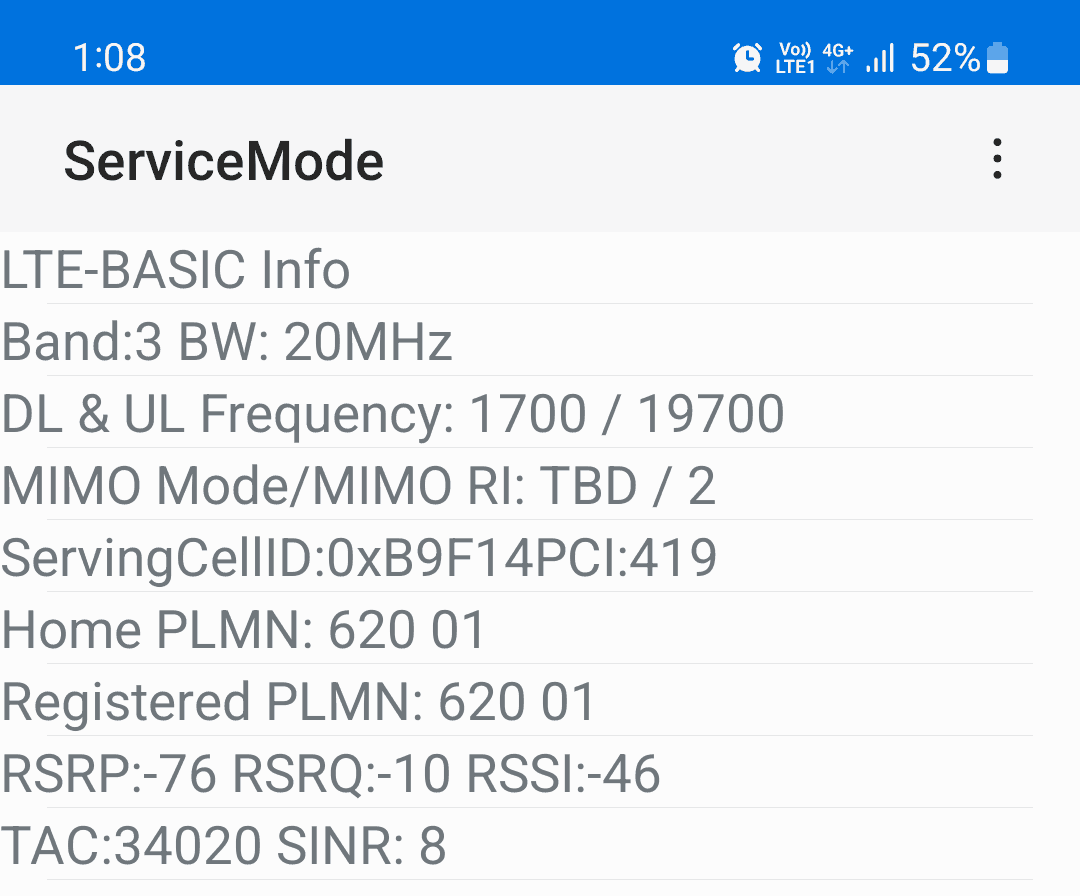Tap the 1:08 clock in the status bar
The width and height of the screenshot is (1080, 896).
pos(110,58)
